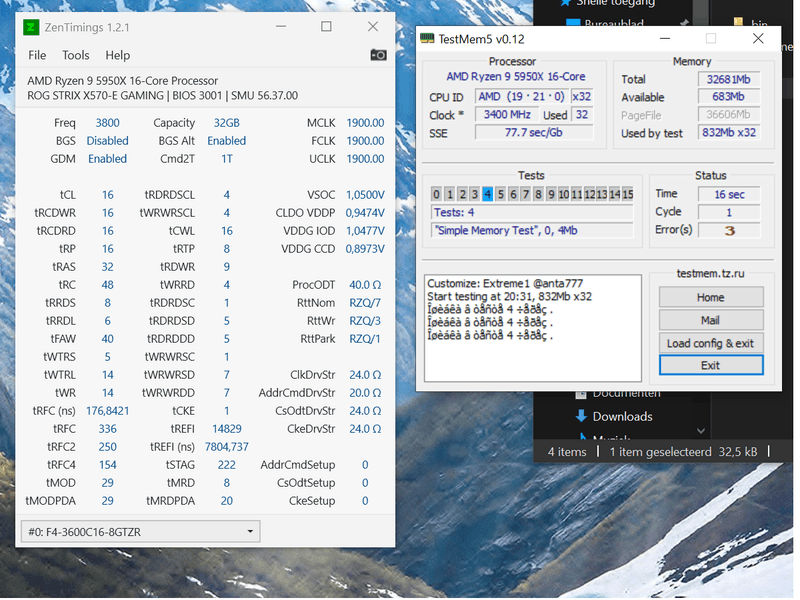Click the GDM value Enabled
This screenshot has width=800, height=600.
coord(107,159)
